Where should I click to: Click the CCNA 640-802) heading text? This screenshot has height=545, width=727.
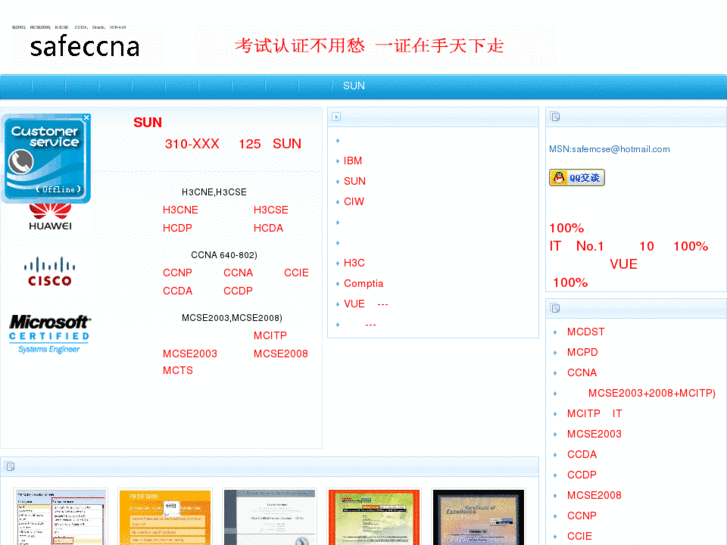pyautogui.click(x=224, y=255)
